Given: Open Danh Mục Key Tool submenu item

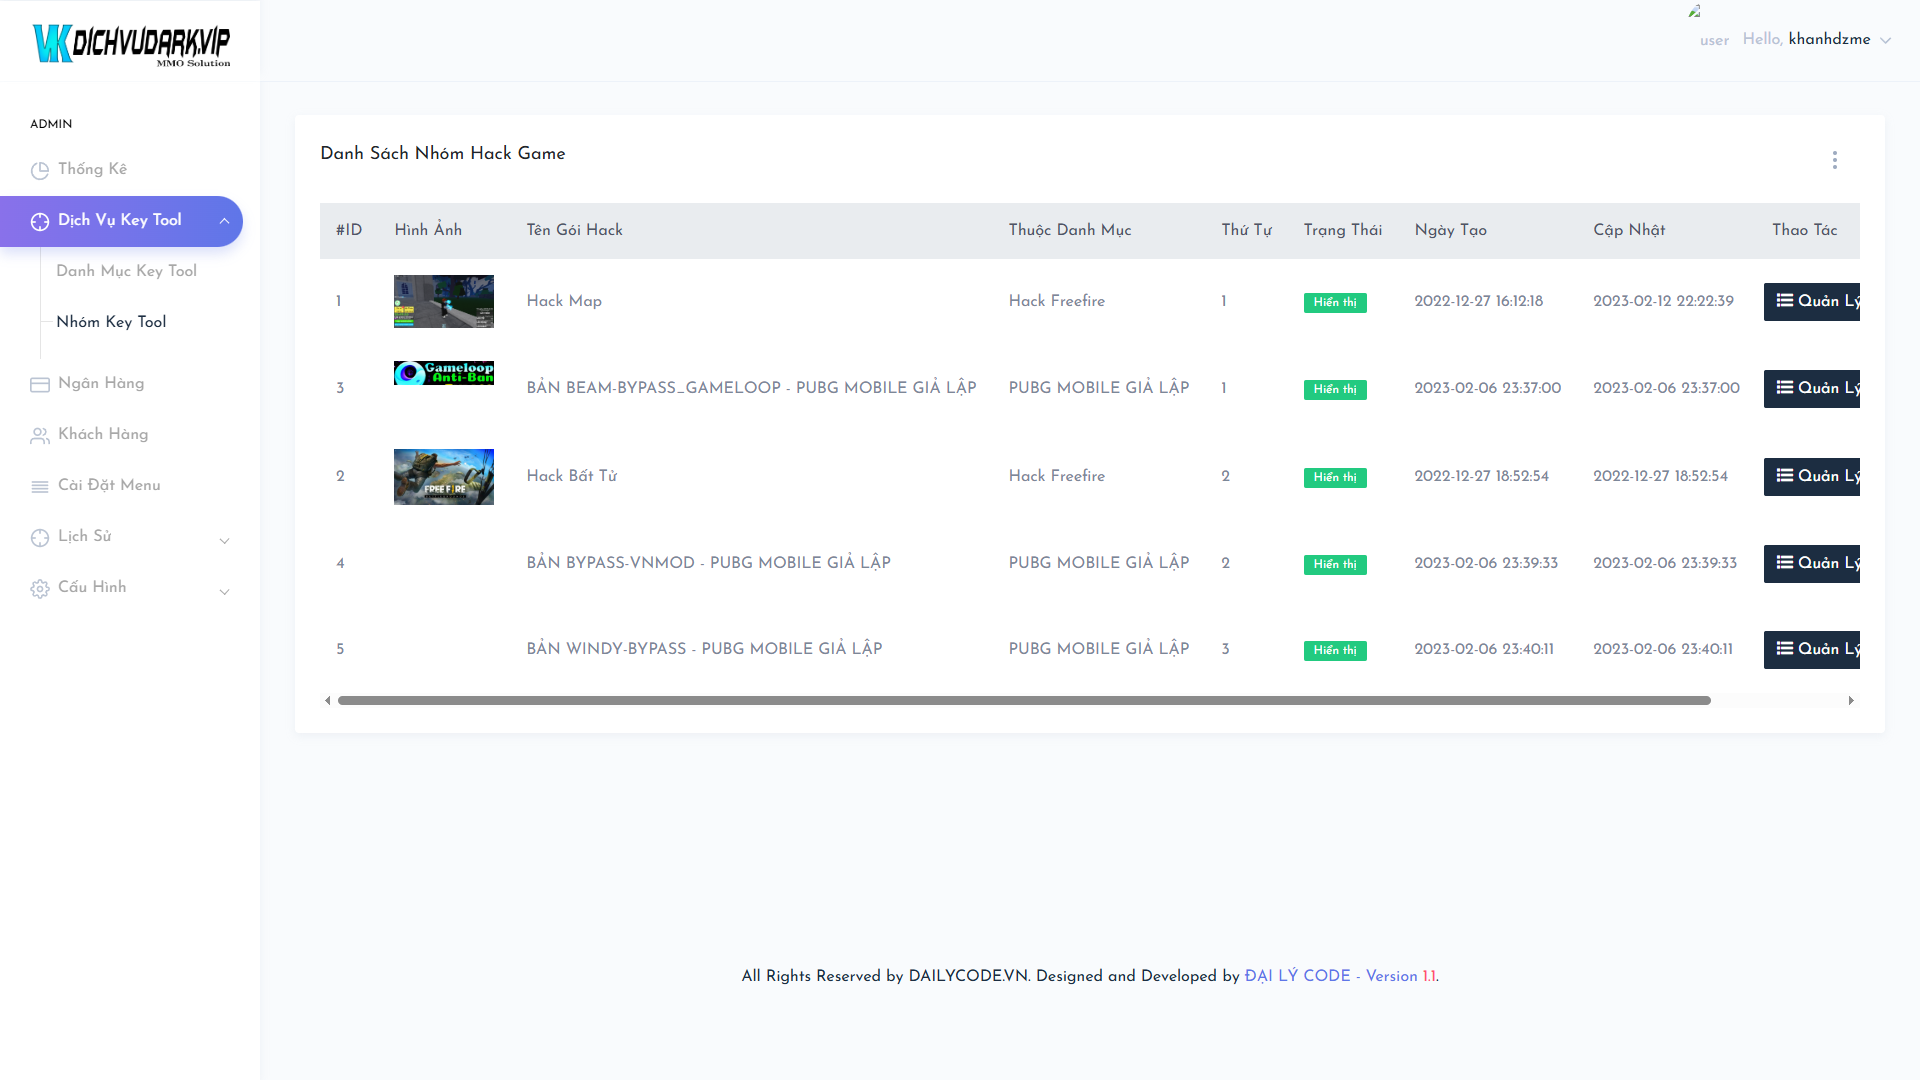Looking at the screenshot, I should pyautogui.click(x=126, y=271).
